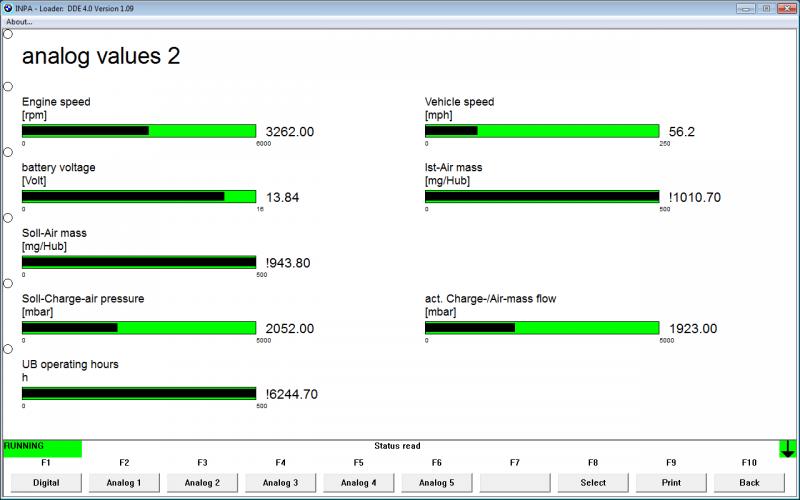Viewport: 800px width, 500px height.
Task: Switch to the Digital values screen
Action: click(x=46, y=482)
